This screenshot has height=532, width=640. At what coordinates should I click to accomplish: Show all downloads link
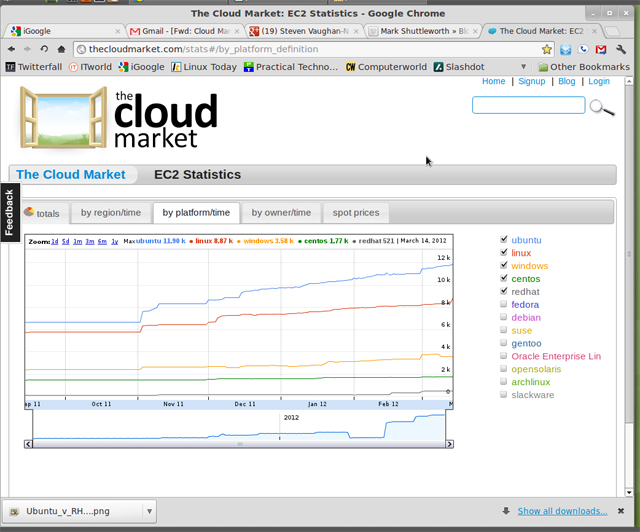[562, 511]
